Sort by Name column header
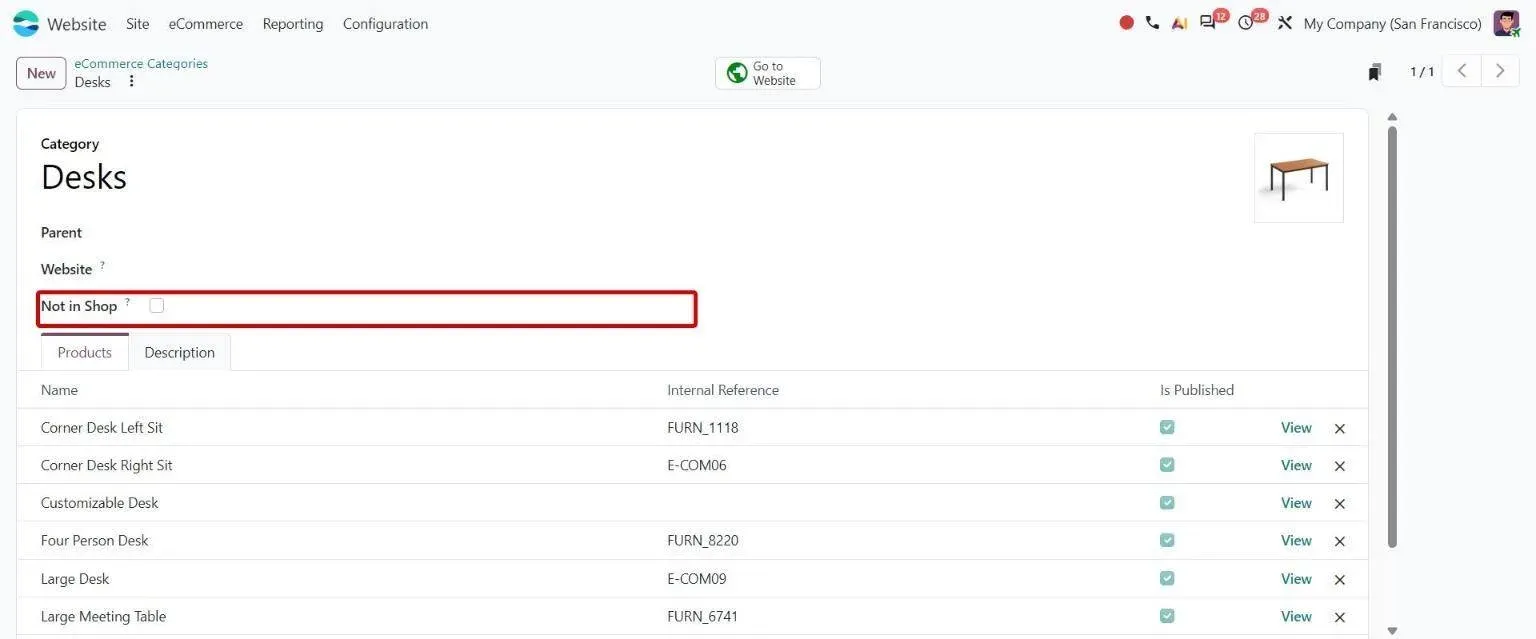Screen dimensions: 1536x639 click(x=59, y=390)
